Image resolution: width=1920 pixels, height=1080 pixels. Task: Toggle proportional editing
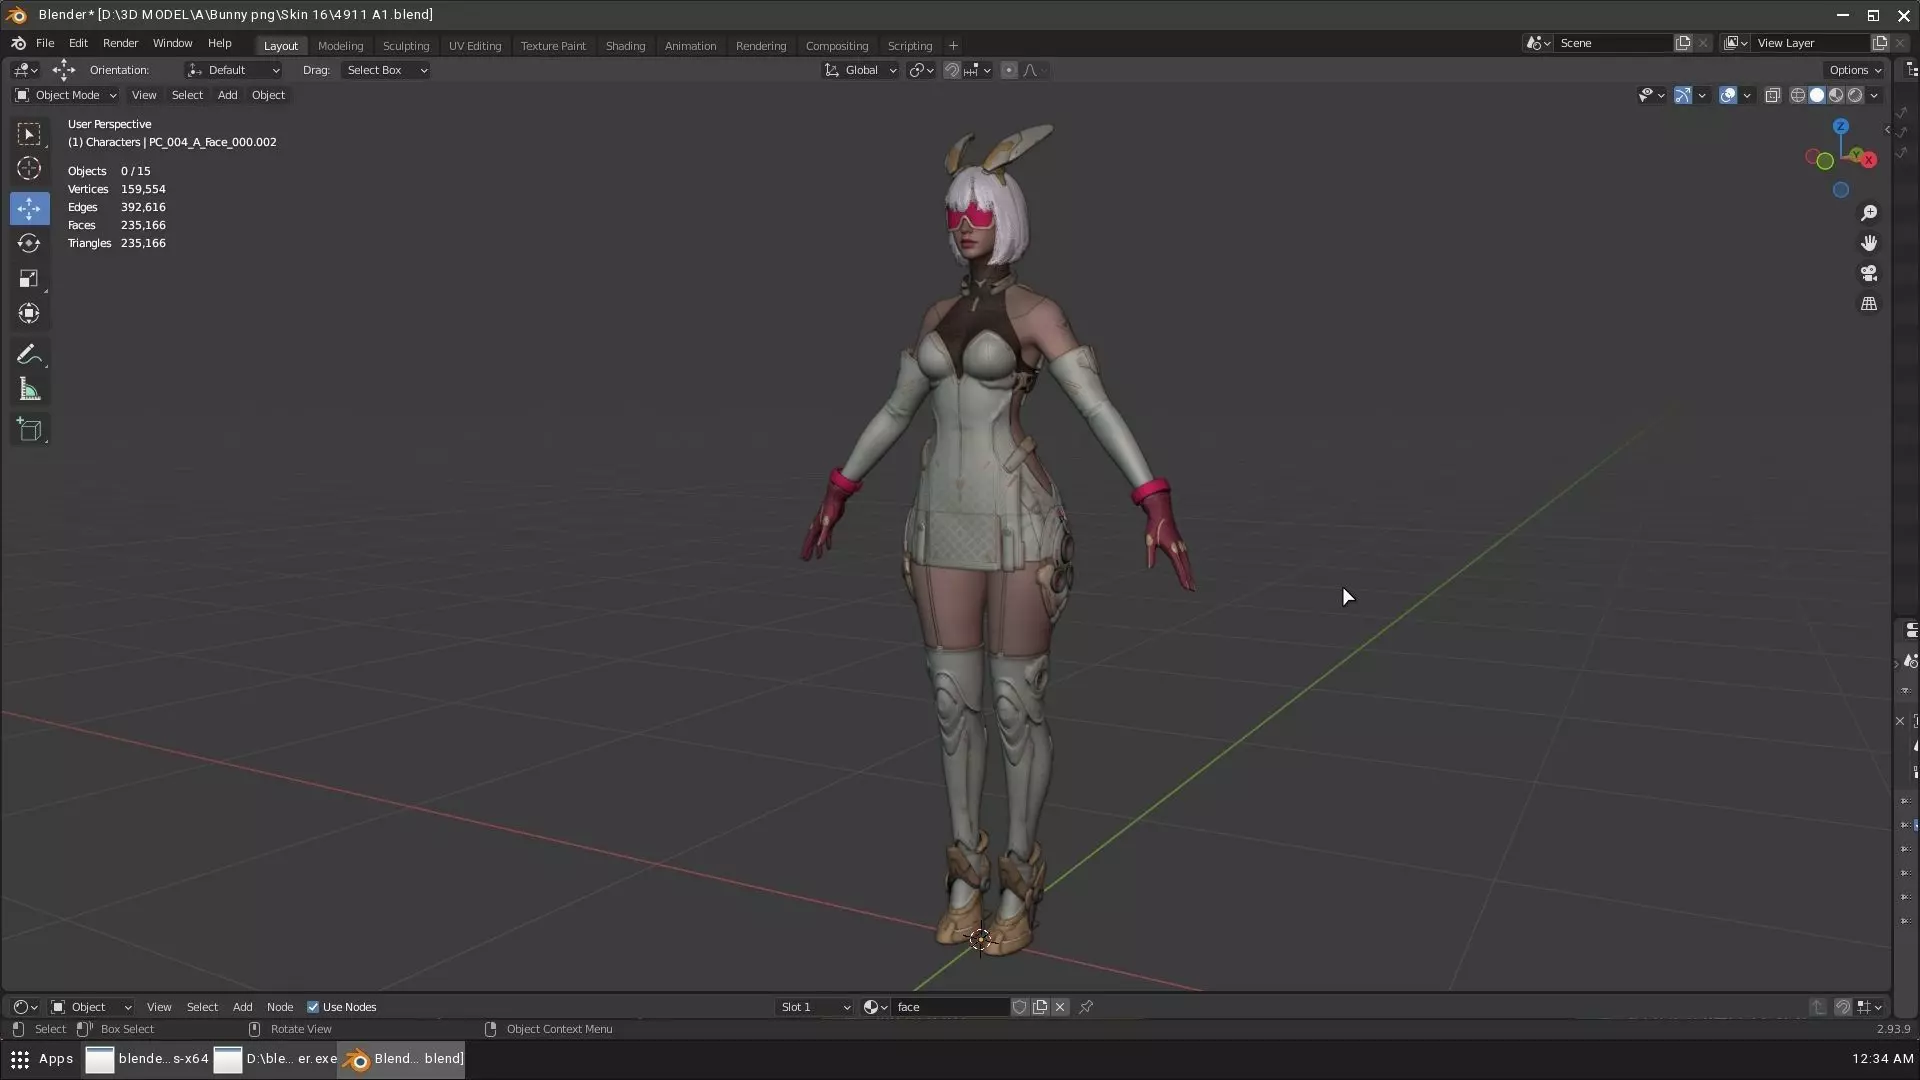tap(1009, 70)
